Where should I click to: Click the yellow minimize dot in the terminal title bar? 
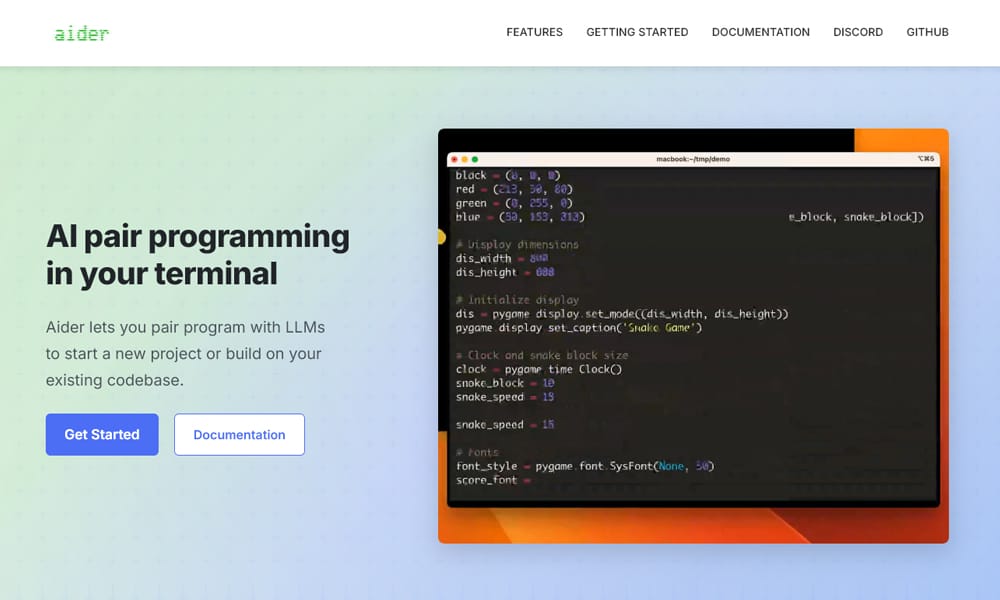464,159
